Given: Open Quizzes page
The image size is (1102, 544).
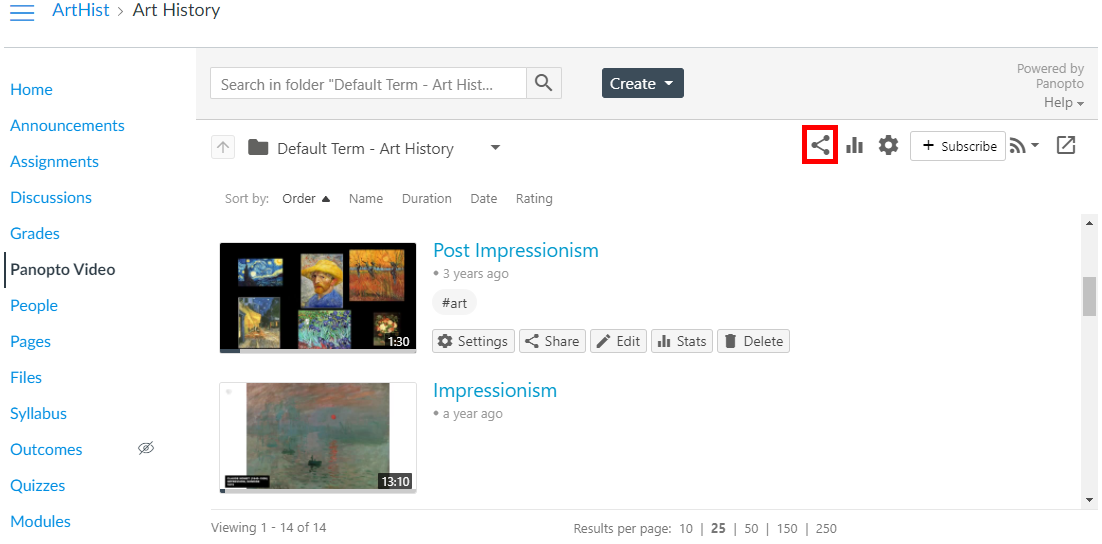Looking at the screenshot, I should (x=37, y=485).
